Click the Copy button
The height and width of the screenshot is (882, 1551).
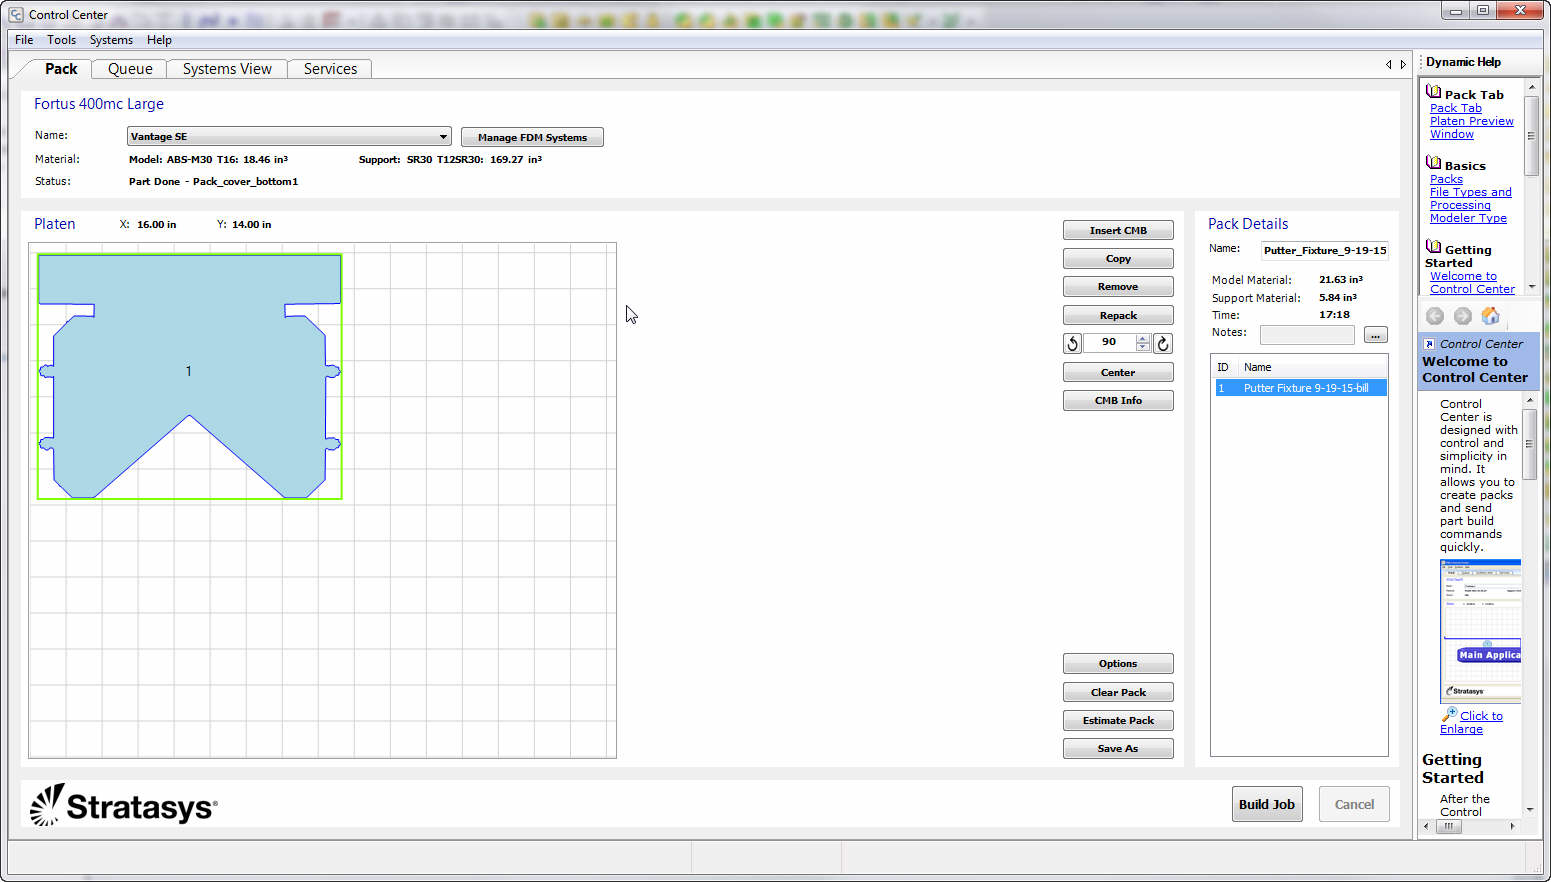coord(1118,259)
